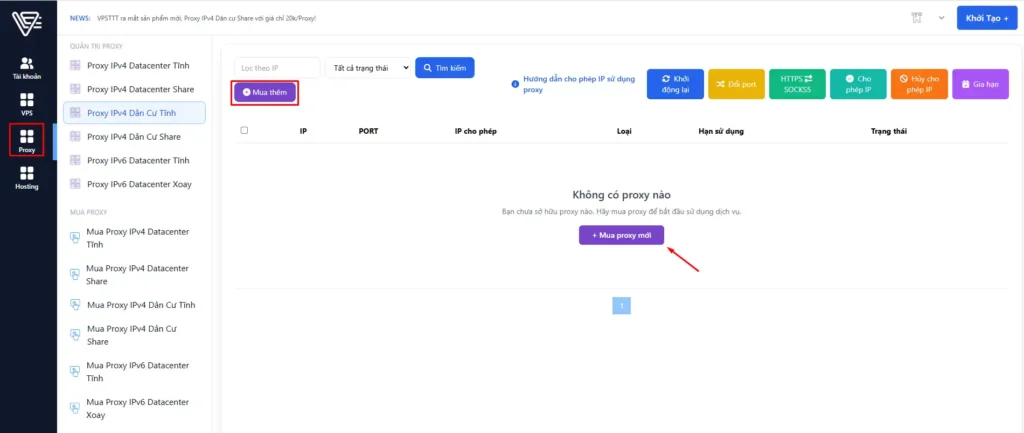Click the Khởi Tạo + button

[x=987, y=18]
